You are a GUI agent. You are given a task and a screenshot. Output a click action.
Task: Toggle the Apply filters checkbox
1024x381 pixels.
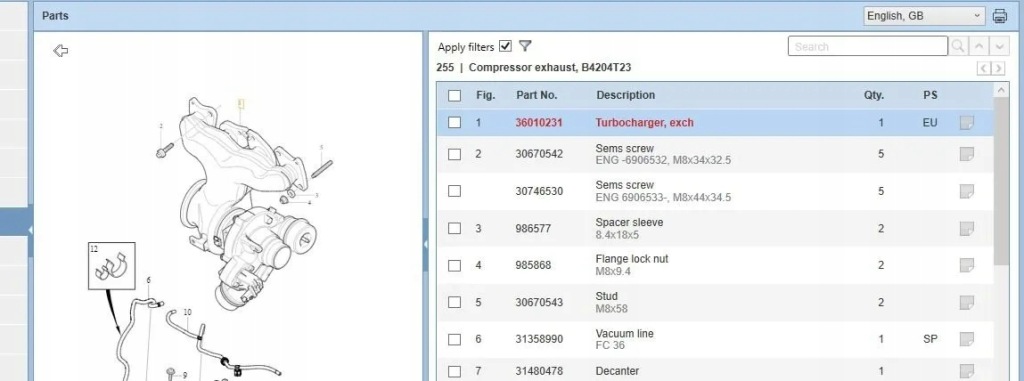pyautogui.click(x=505, y=46)
